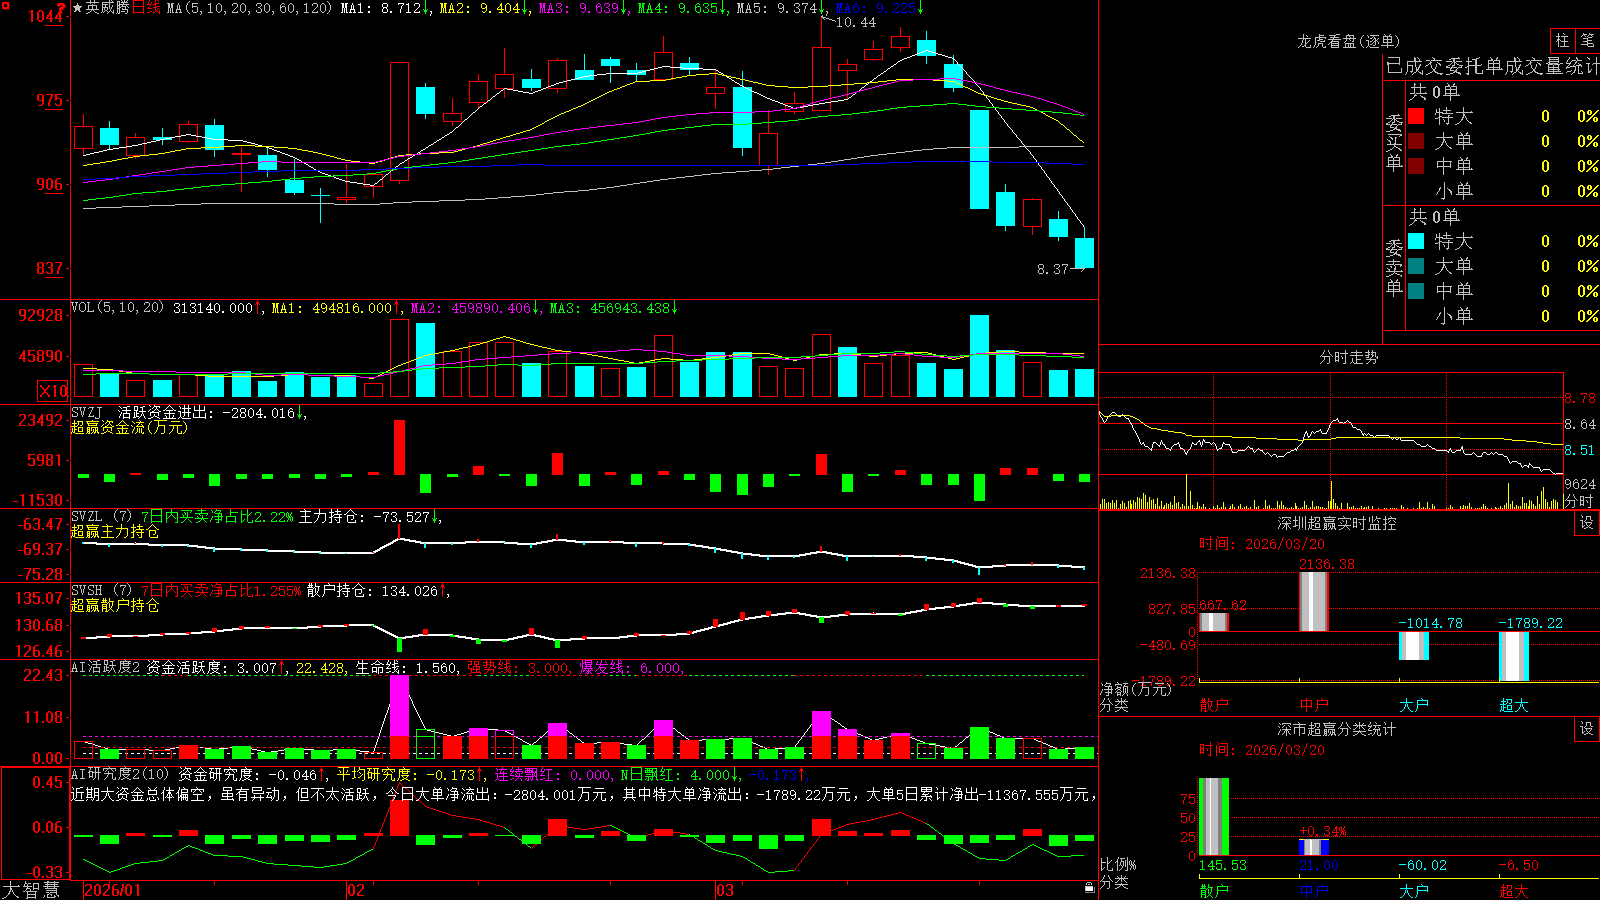Click the blue 中户 ratio bar above 21.00
The width and height of the screenshot is (1600, 900).
point(1314,847)
